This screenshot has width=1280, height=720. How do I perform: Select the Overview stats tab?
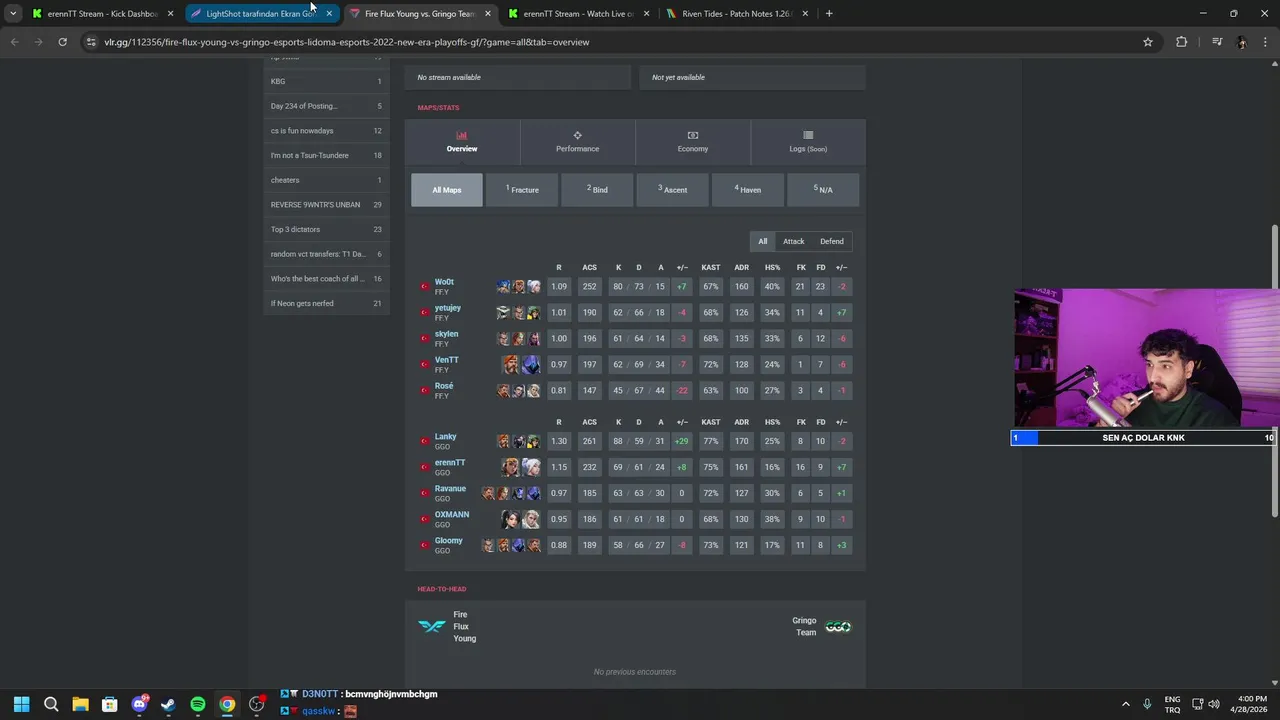click(462, 141)
